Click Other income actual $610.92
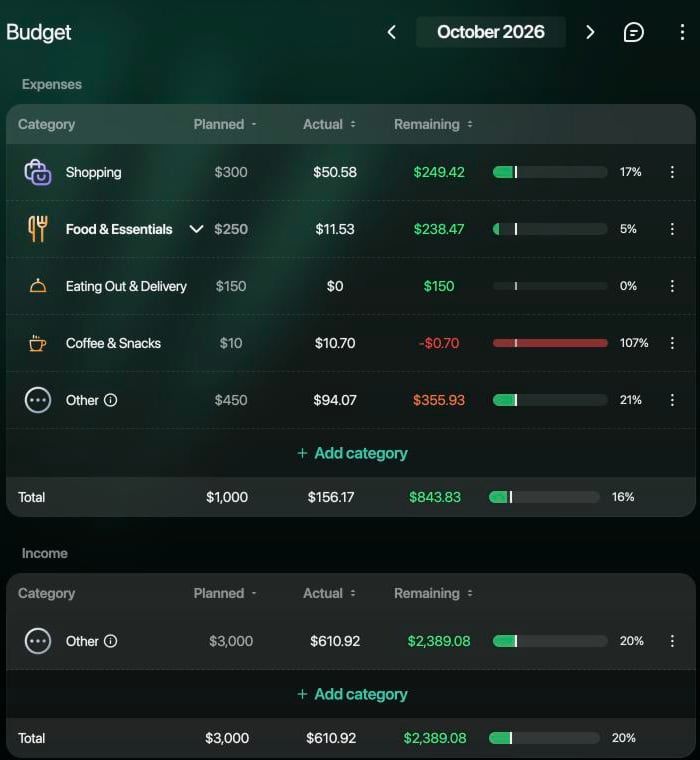The image size is (700, 760). point(335,641)
